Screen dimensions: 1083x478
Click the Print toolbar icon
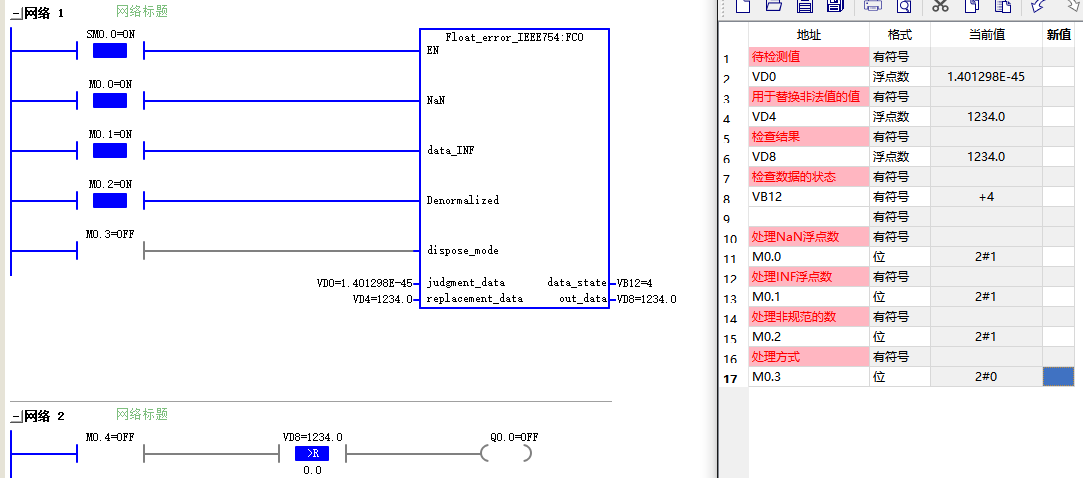[873, 6]
